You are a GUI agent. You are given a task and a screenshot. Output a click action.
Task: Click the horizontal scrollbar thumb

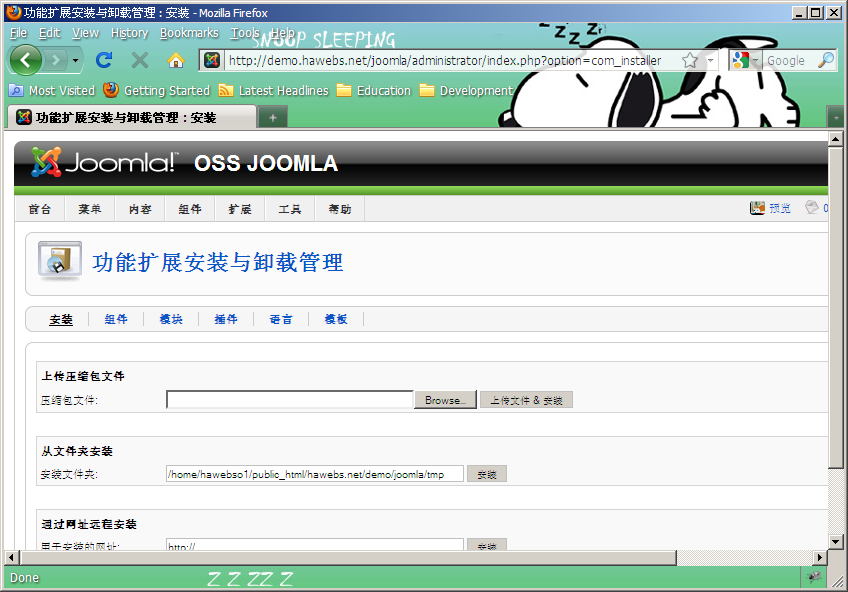[x=348, y=557]
